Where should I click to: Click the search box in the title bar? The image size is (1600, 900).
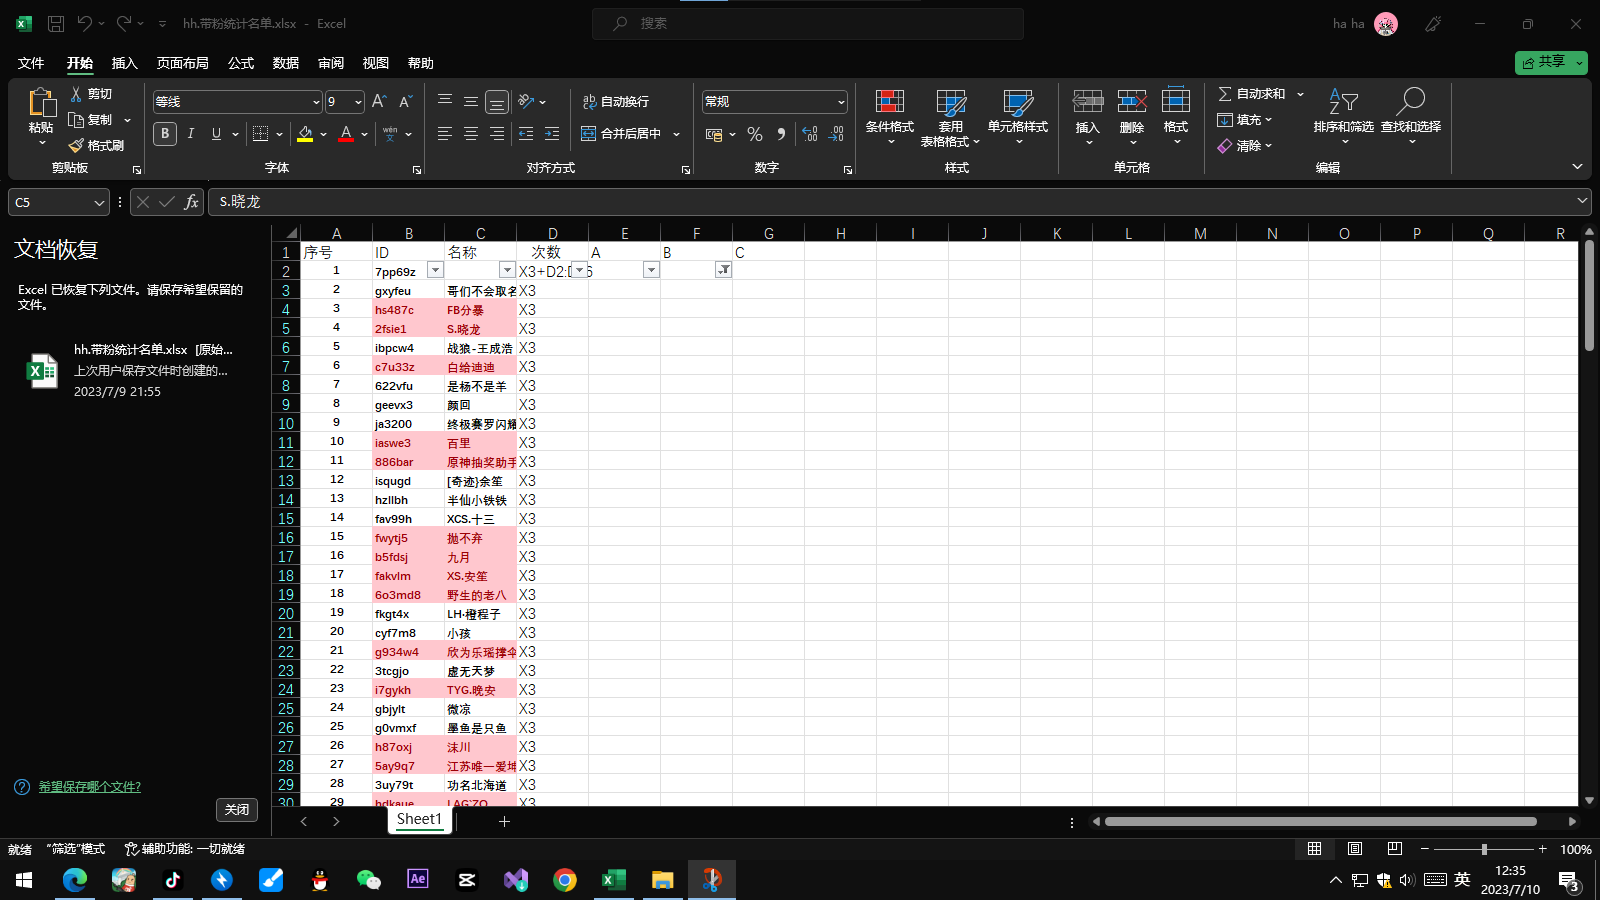pyautogui.click(x=808, y=23)
